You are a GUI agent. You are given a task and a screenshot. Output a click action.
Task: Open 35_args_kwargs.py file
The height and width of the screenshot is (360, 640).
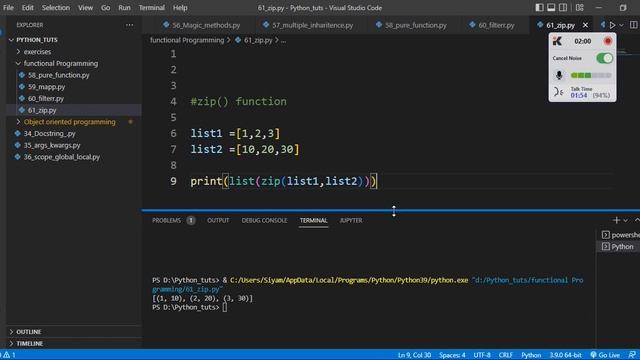tap(51, 145)
